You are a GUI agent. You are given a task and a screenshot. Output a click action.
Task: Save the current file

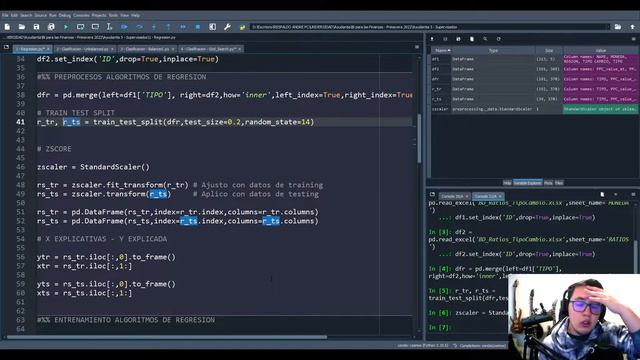point(36,27)
